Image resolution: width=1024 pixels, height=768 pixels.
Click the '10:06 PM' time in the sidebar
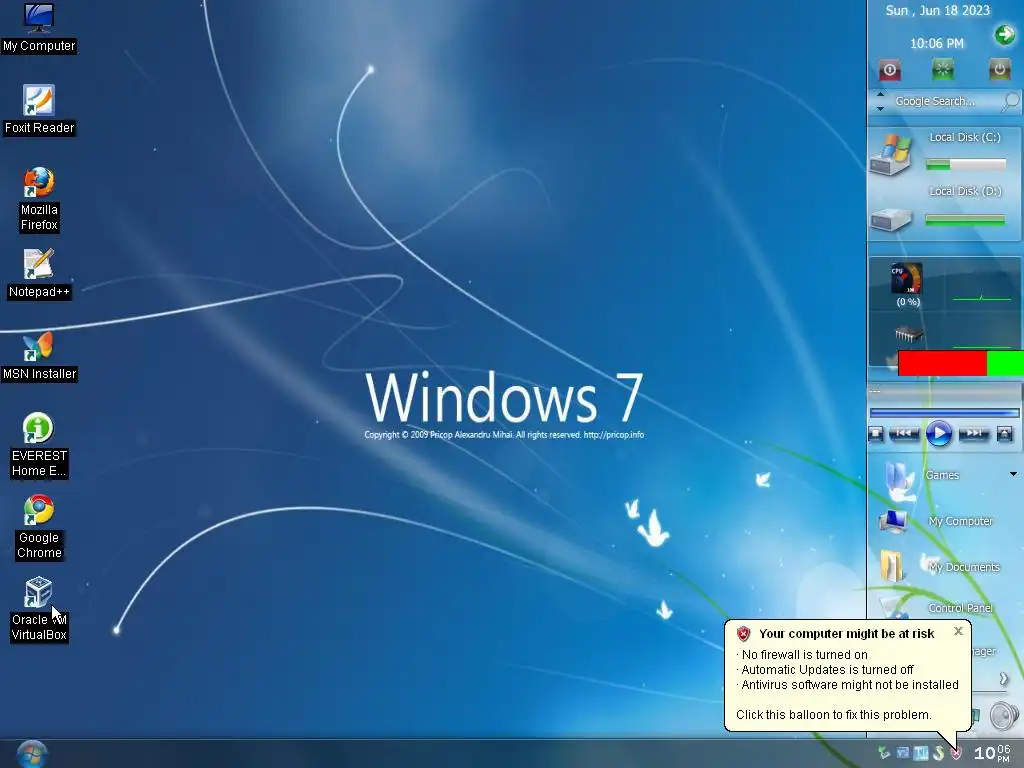coord(936,43)
